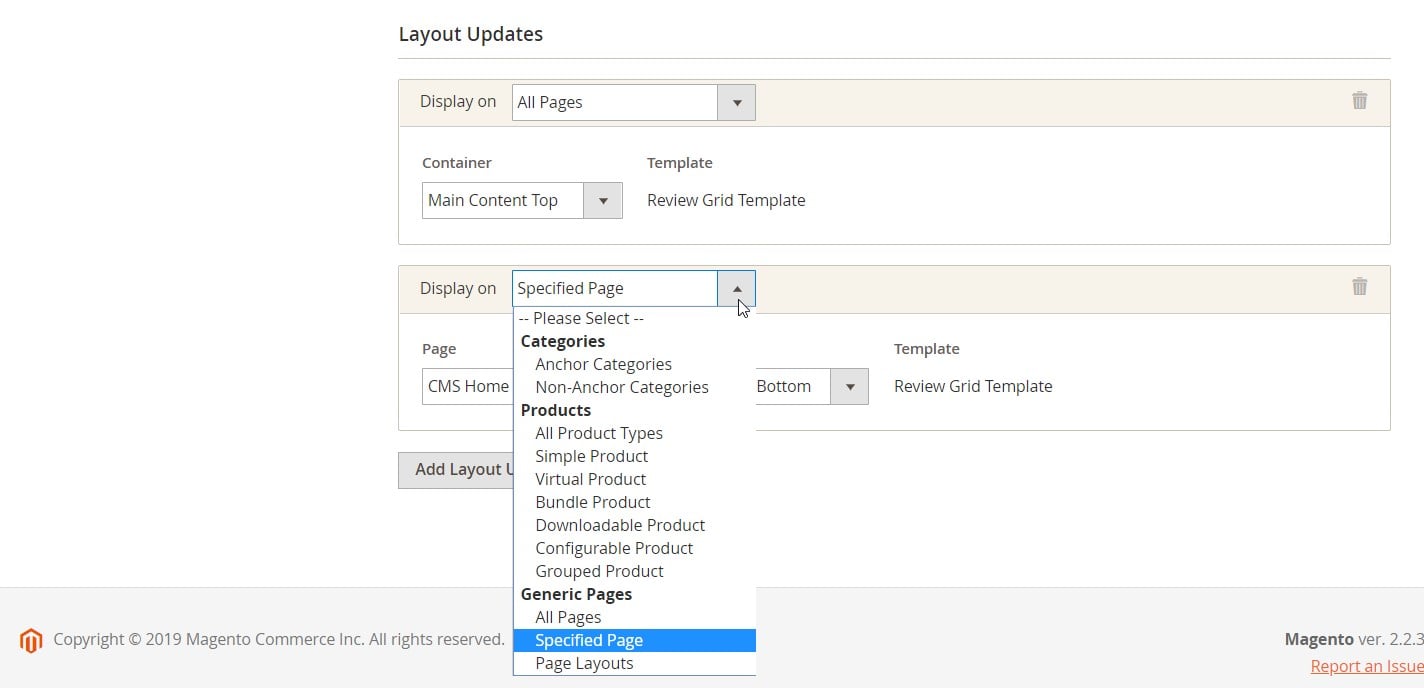The height and width of the screenshot is (688, 1424).
Task: Click the Container label in first block
Action: [x=457, y=162]
